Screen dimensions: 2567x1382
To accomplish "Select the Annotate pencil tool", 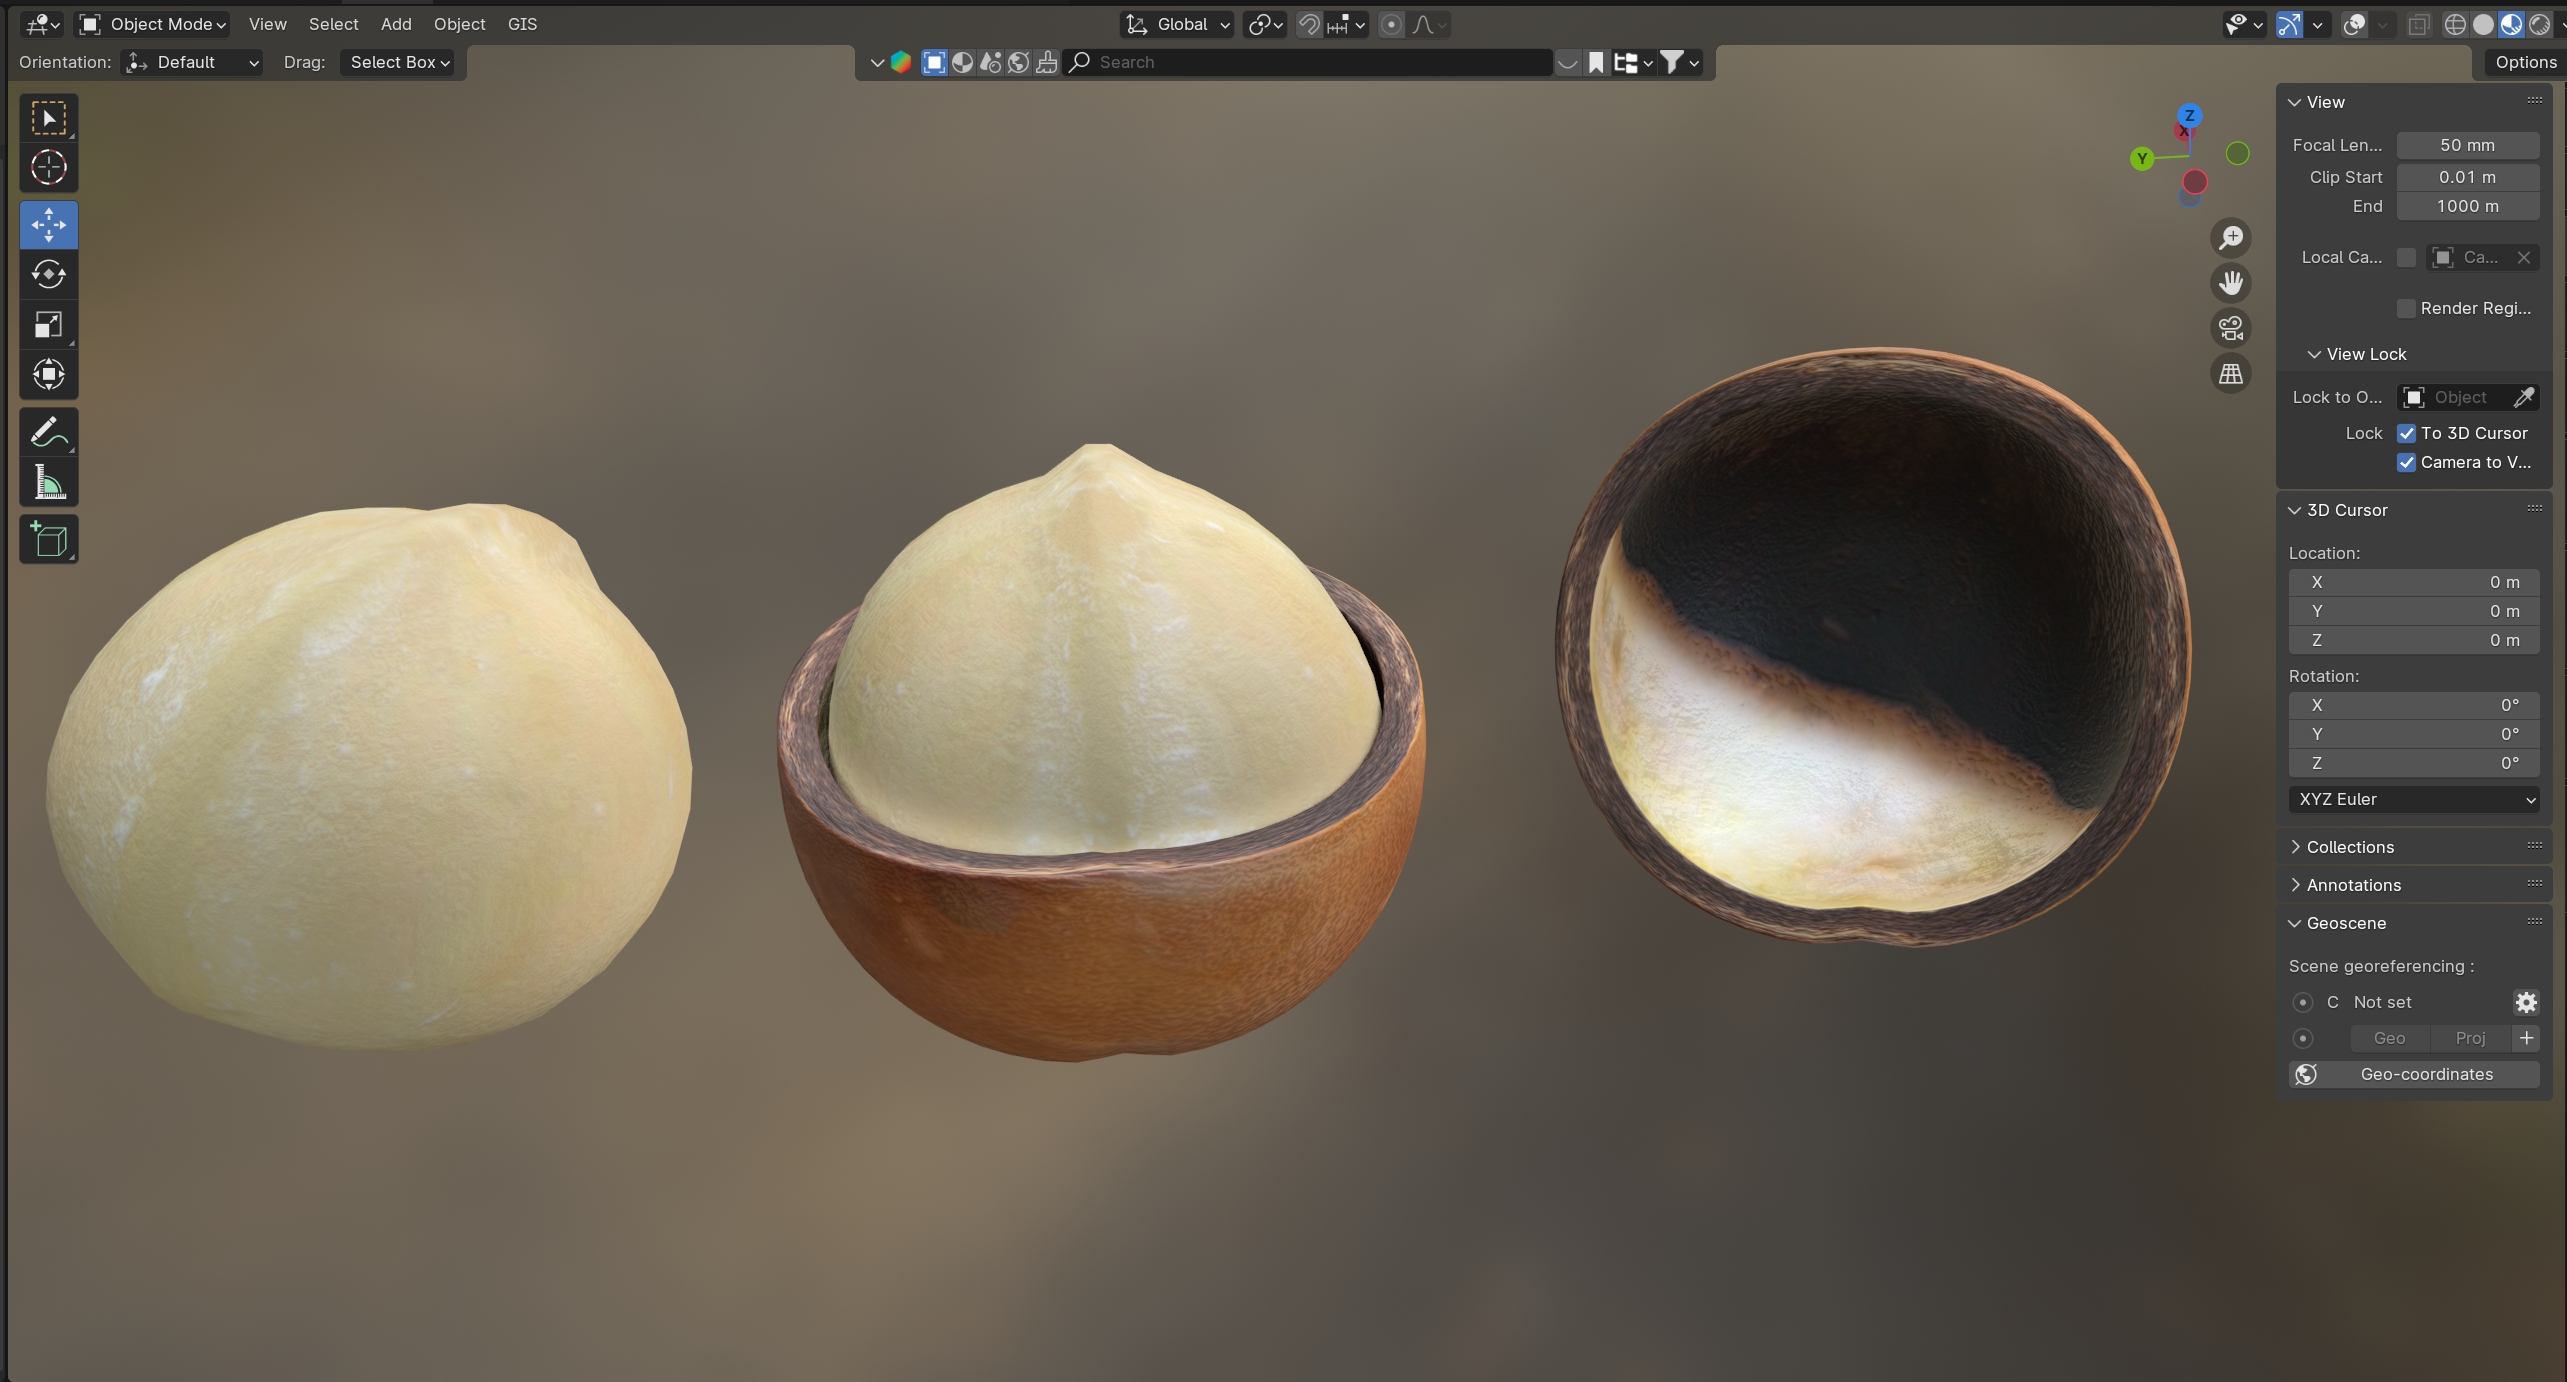I will coord(48,432).
